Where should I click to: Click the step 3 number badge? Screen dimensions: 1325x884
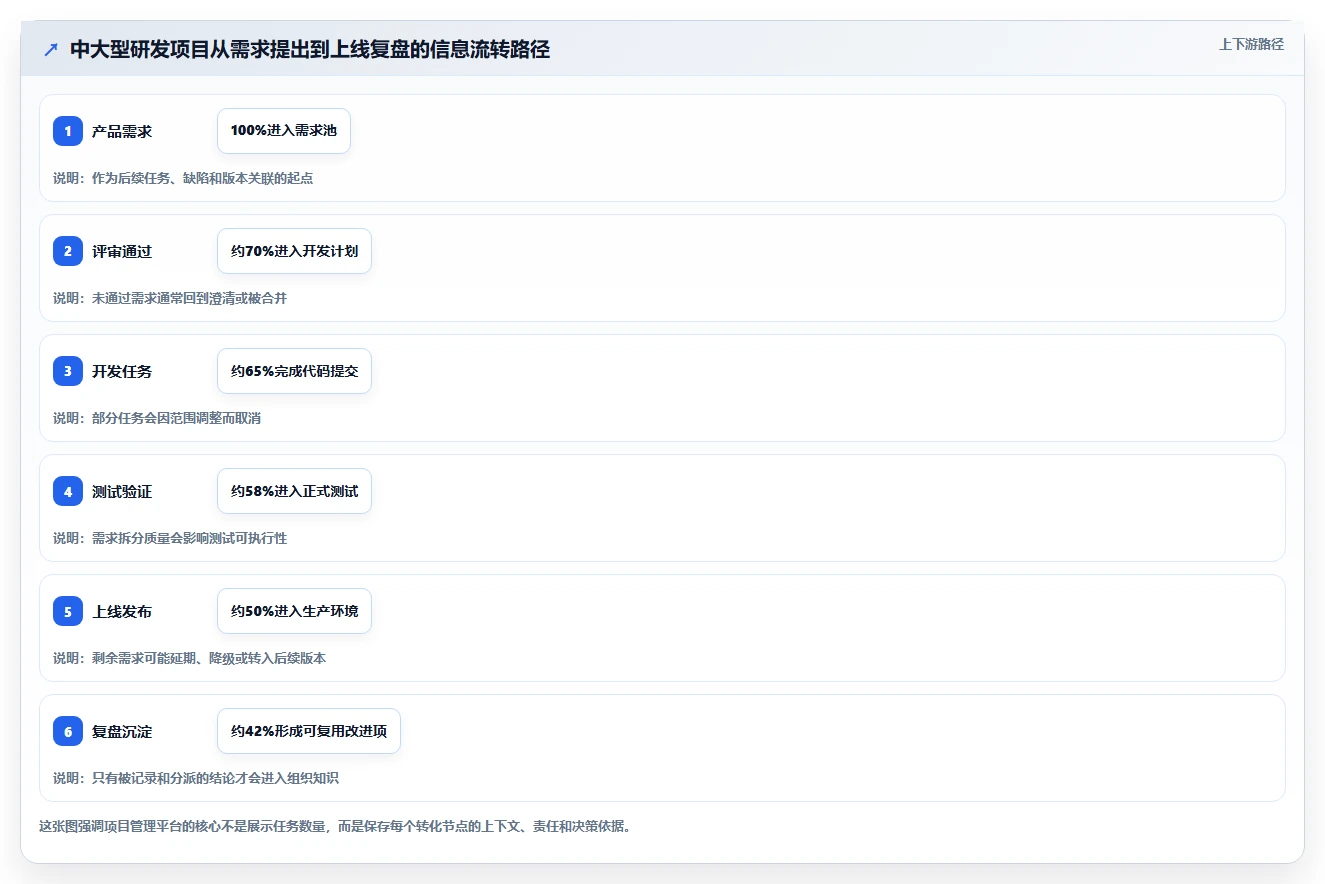(x=68, y=371)
